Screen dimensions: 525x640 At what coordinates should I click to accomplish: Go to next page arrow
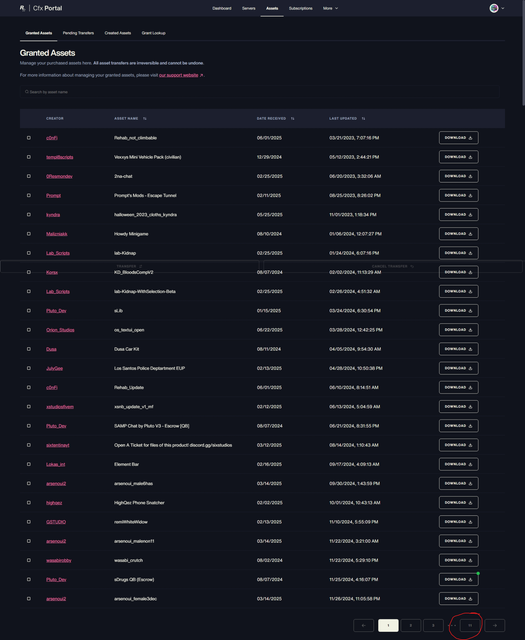click(494, 625)
